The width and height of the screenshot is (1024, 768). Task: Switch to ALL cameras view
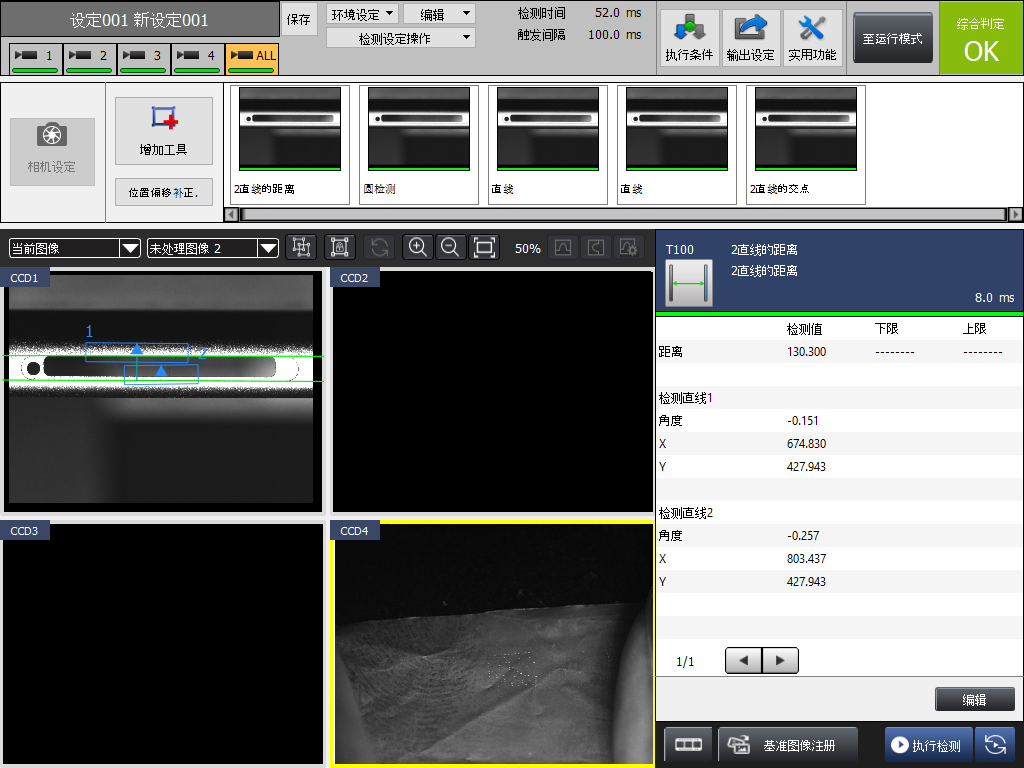point(252,58)
